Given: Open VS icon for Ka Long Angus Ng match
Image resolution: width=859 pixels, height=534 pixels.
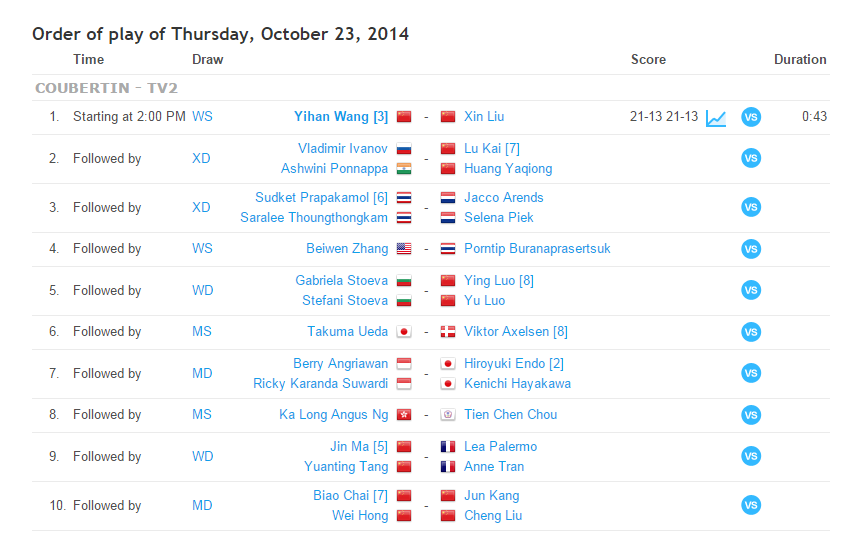Looking at the screenshot, I should 751,415.
